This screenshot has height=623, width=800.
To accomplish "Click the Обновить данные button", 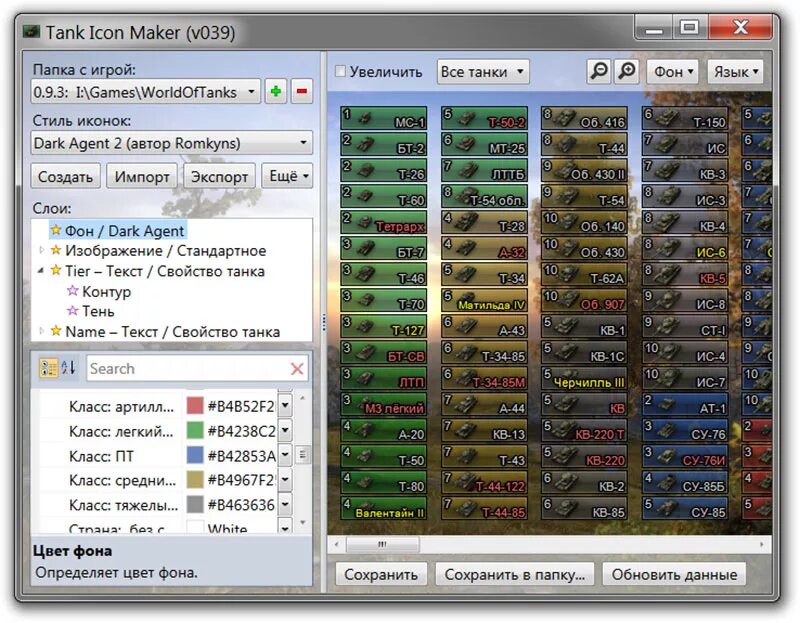I will 674,574.
